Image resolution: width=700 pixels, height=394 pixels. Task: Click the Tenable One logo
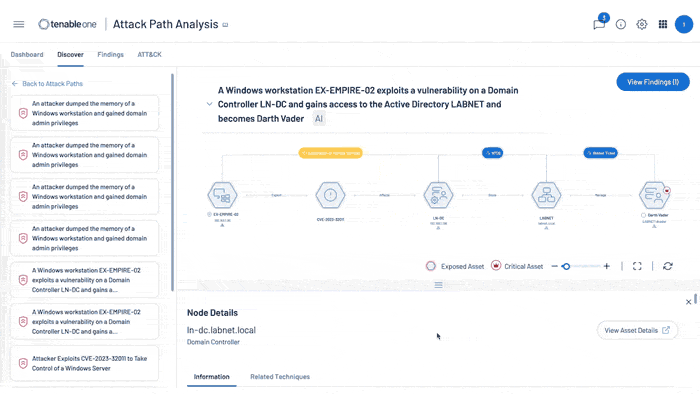pyautogui.click(x=67, y=24)
